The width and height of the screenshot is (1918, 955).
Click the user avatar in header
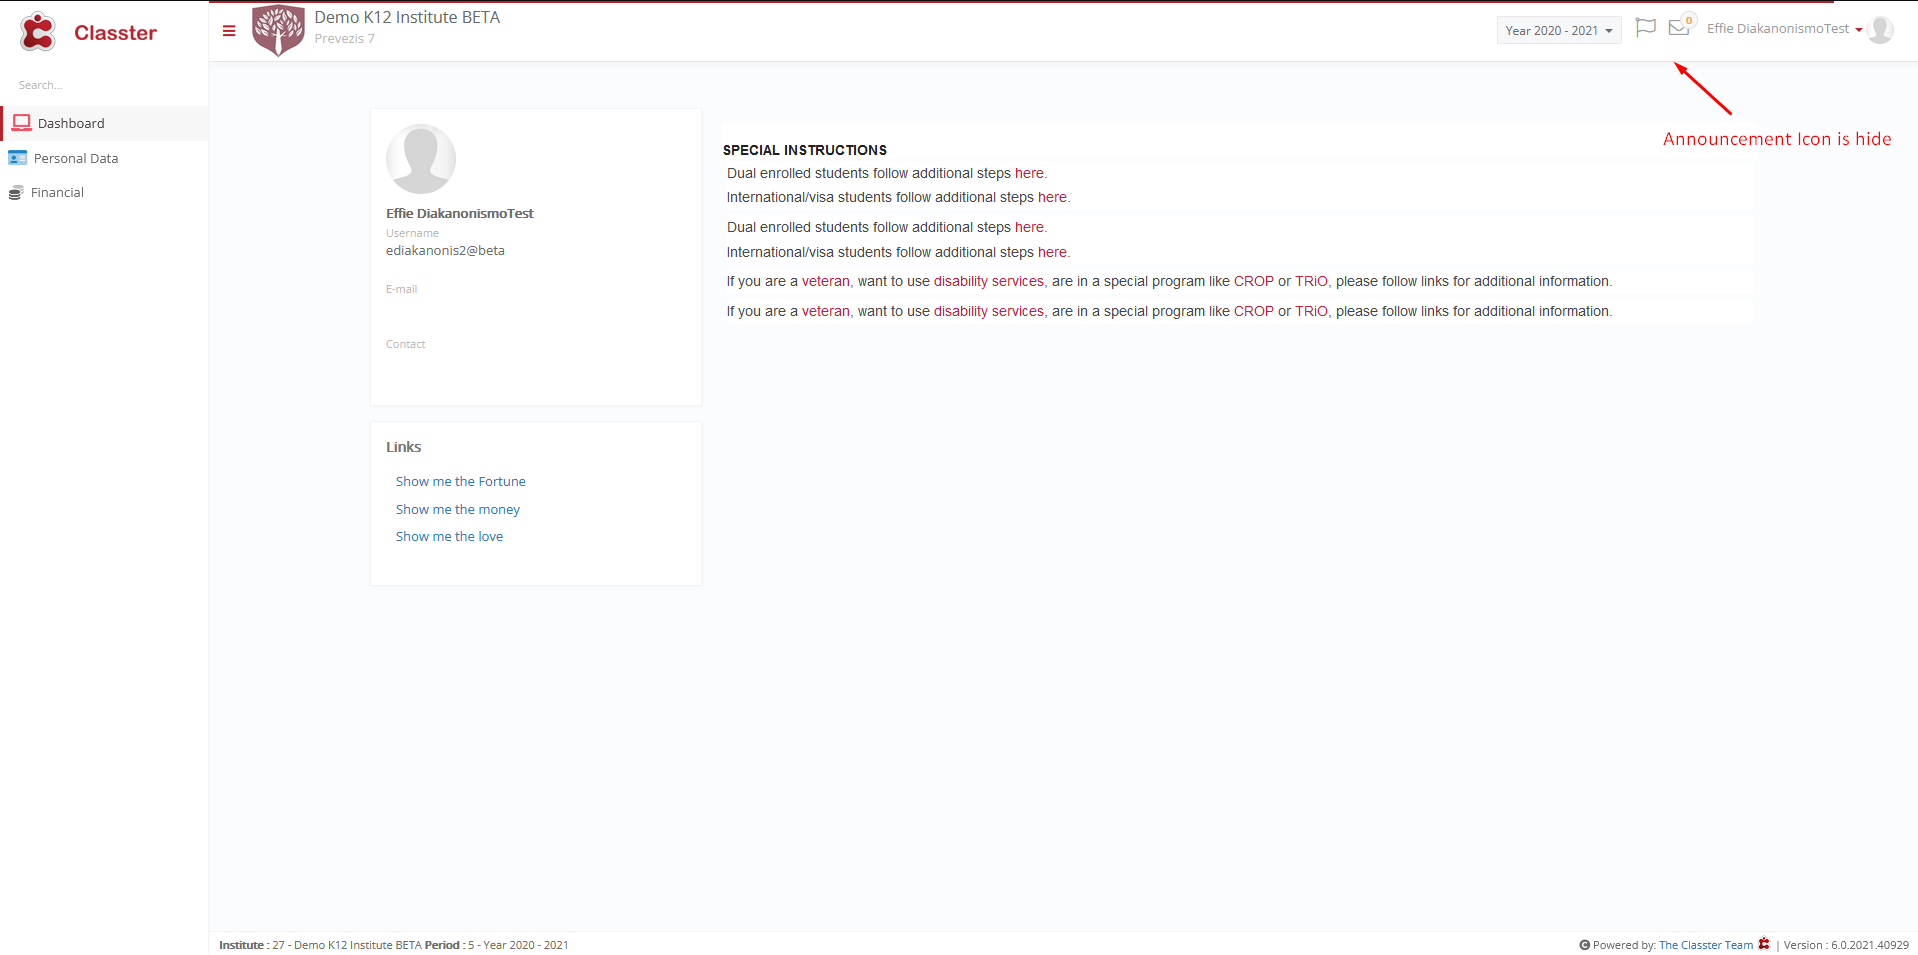1880,30
